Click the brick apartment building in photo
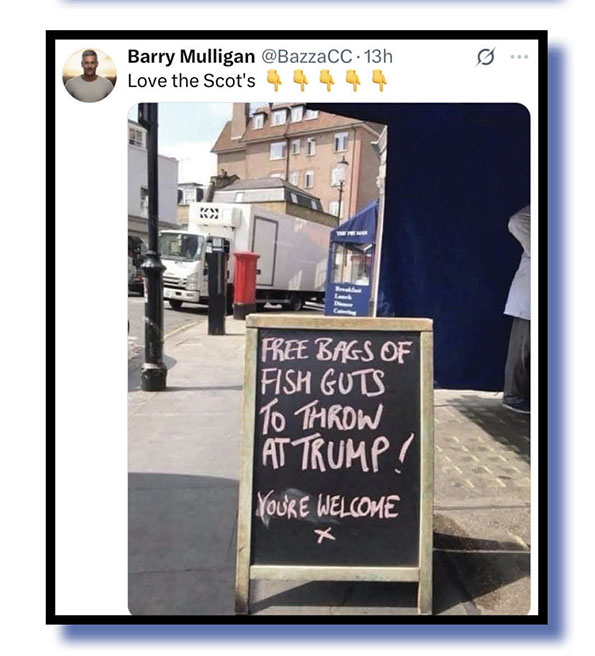This screenshot has height=656, width=595. pyautogui.click(x=298, y=155)
